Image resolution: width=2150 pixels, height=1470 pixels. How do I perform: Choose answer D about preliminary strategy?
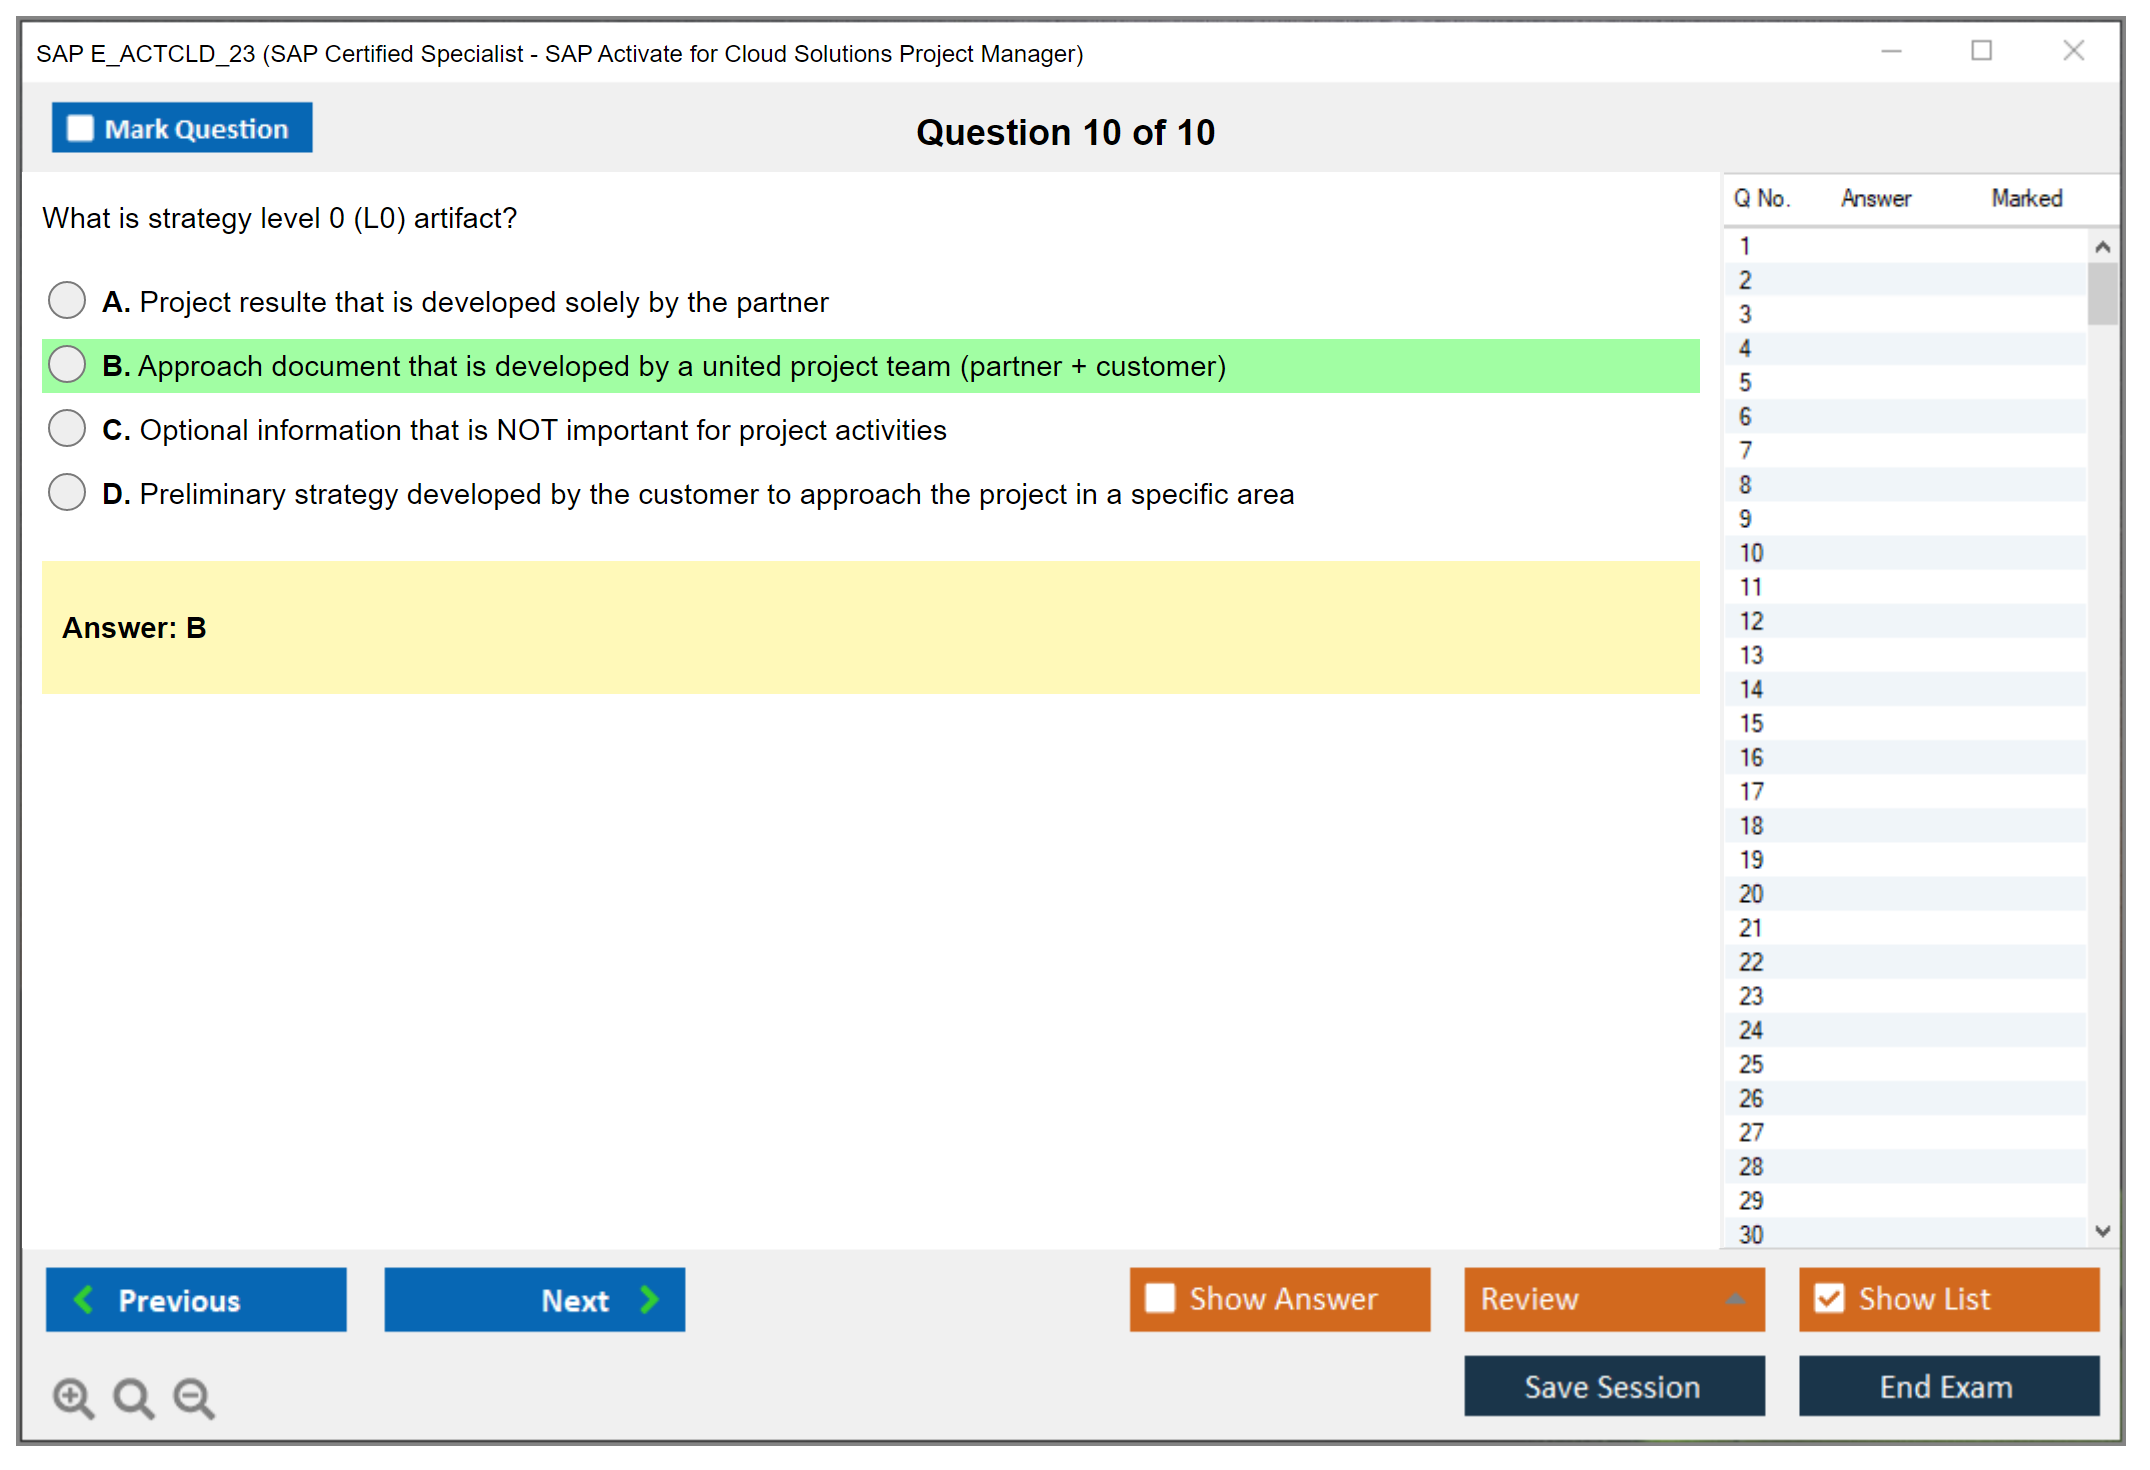point(67,492)
